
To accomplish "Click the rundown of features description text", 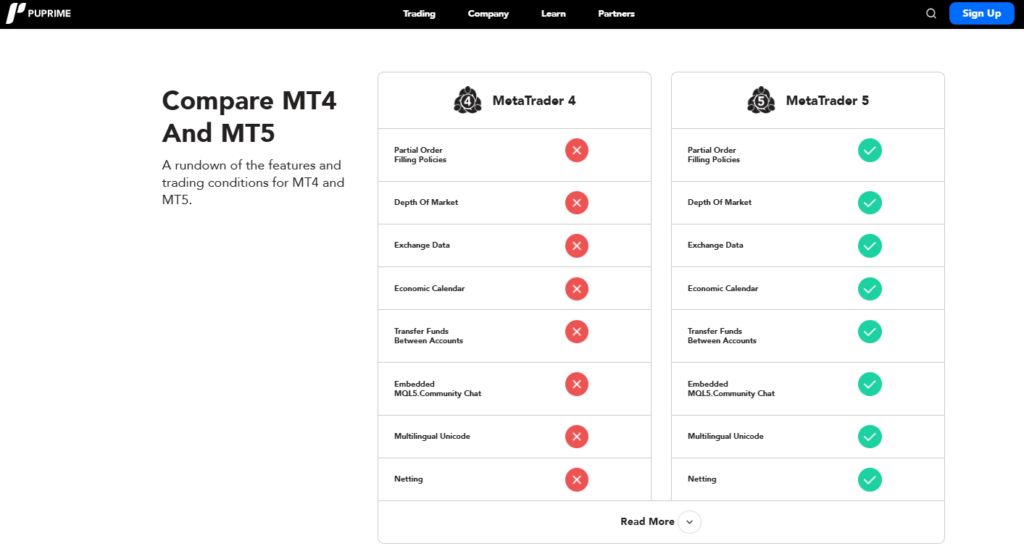I will pos(253,183).
